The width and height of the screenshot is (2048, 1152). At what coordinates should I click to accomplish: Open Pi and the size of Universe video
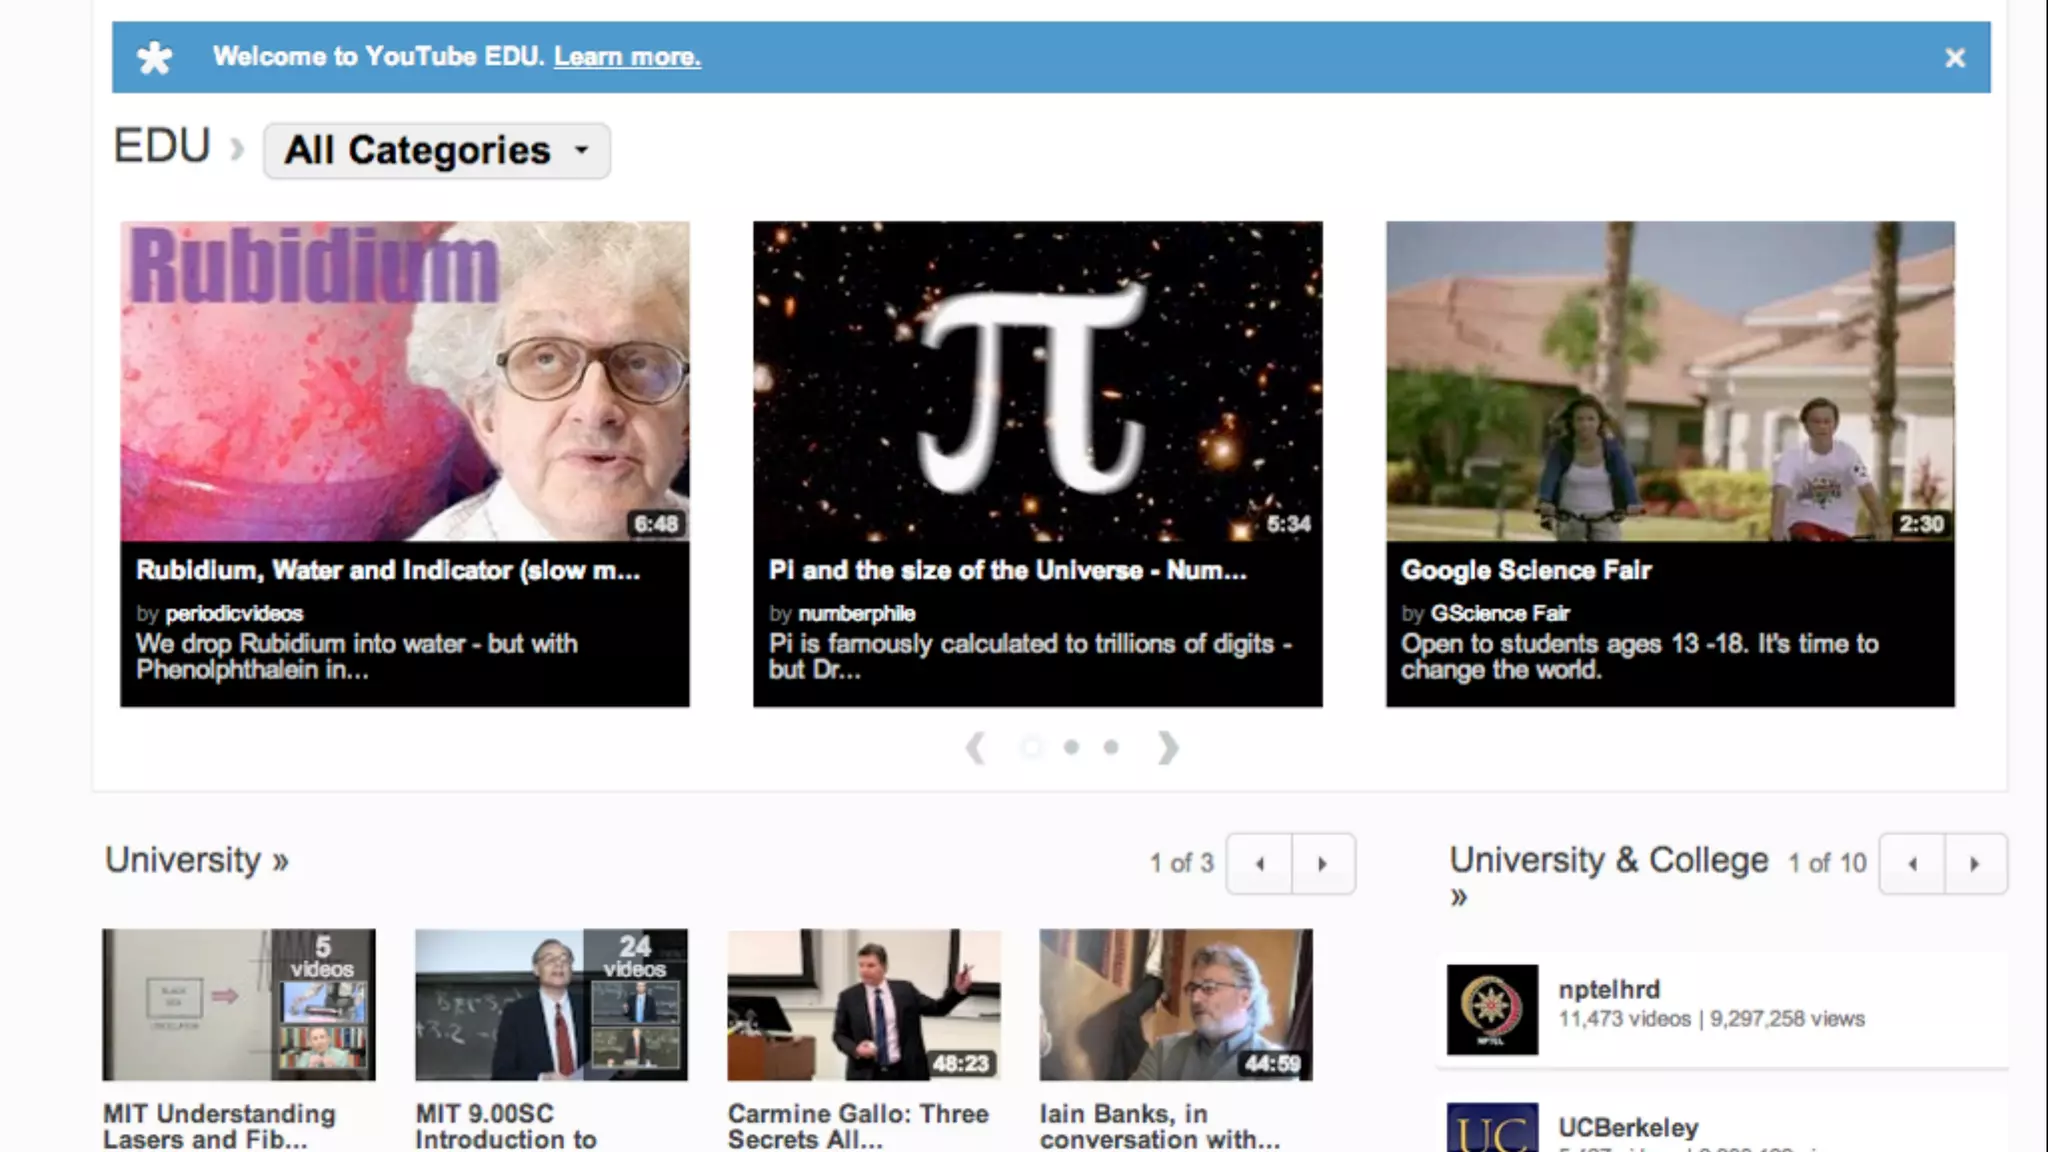[1037, 381]
